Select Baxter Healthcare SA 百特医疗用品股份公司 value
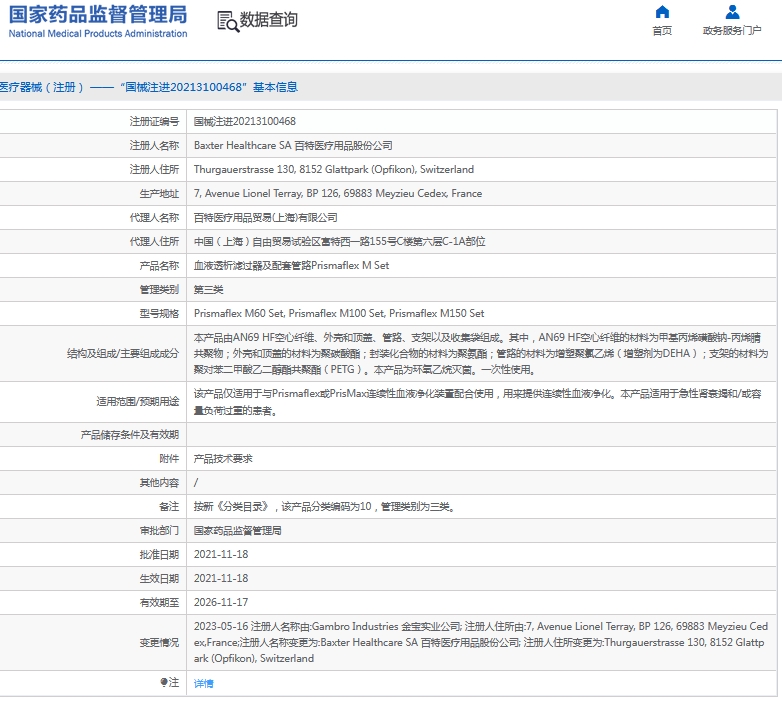The image size is (782, 702). click(x=293, y=146)
